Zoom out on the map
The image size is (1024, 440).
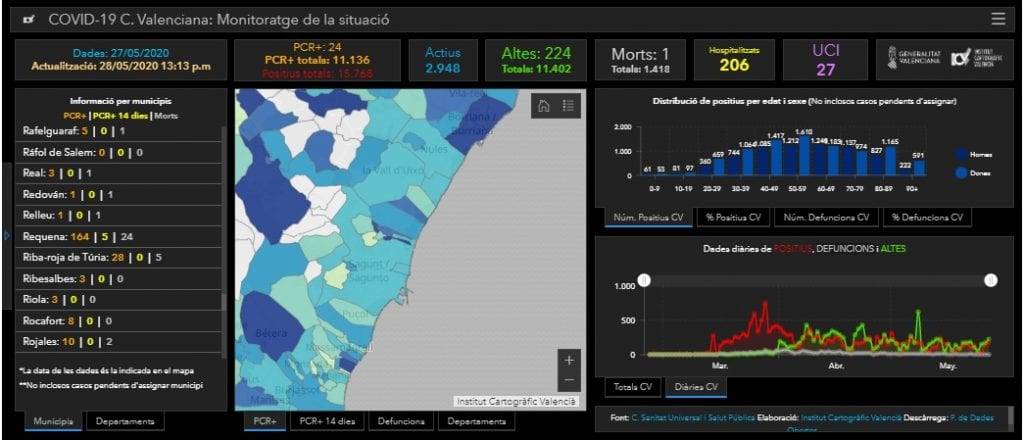pos(569,381)
